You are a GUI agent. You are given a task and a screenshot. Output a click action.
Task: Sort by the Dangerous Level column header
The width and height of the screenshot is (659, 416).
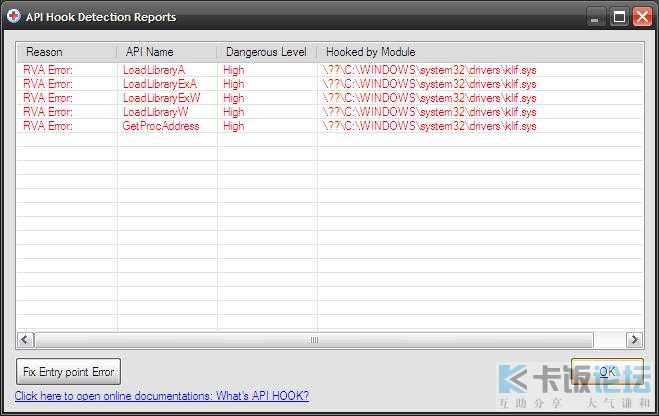[x=266, y=52]
